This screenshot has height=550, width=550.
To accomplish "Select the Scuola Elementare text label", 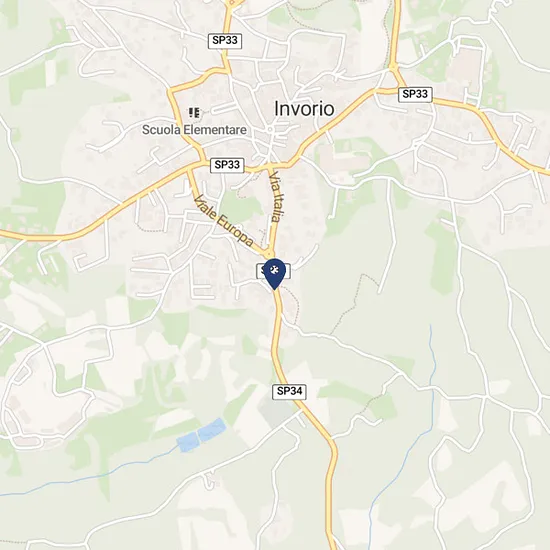I will pyautogui.click(x=194, y=130).
